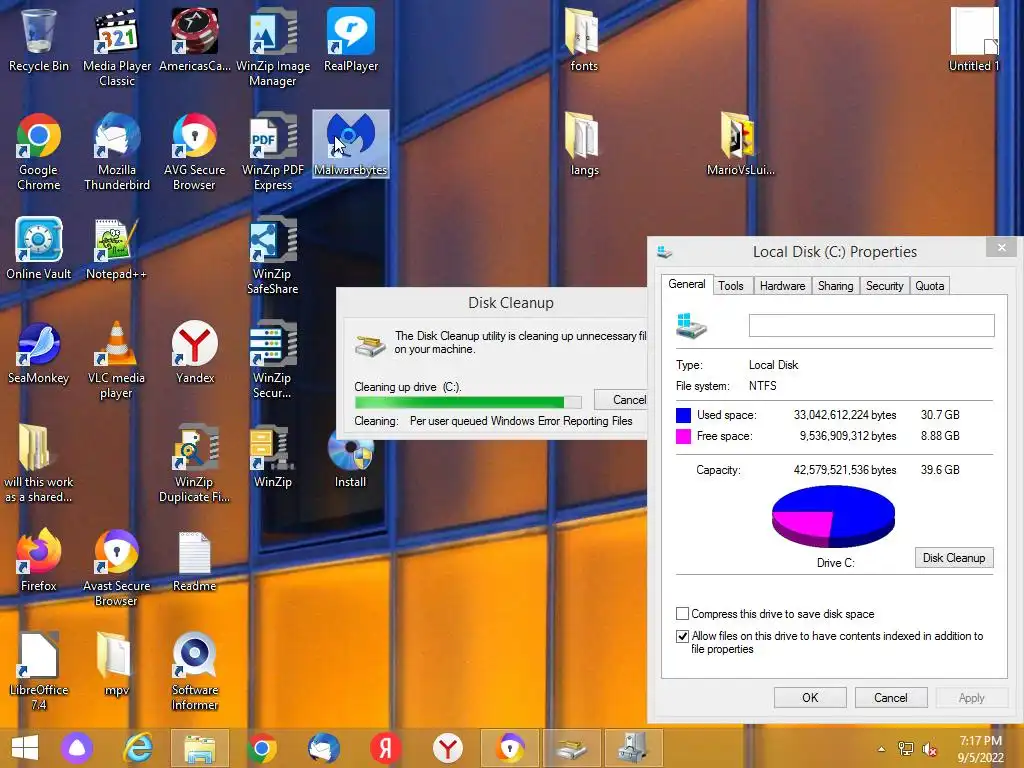Select the Google Chrome desktop shortcut
Viewport: 1024px width, 768px height.
click(x=39, y=152)
